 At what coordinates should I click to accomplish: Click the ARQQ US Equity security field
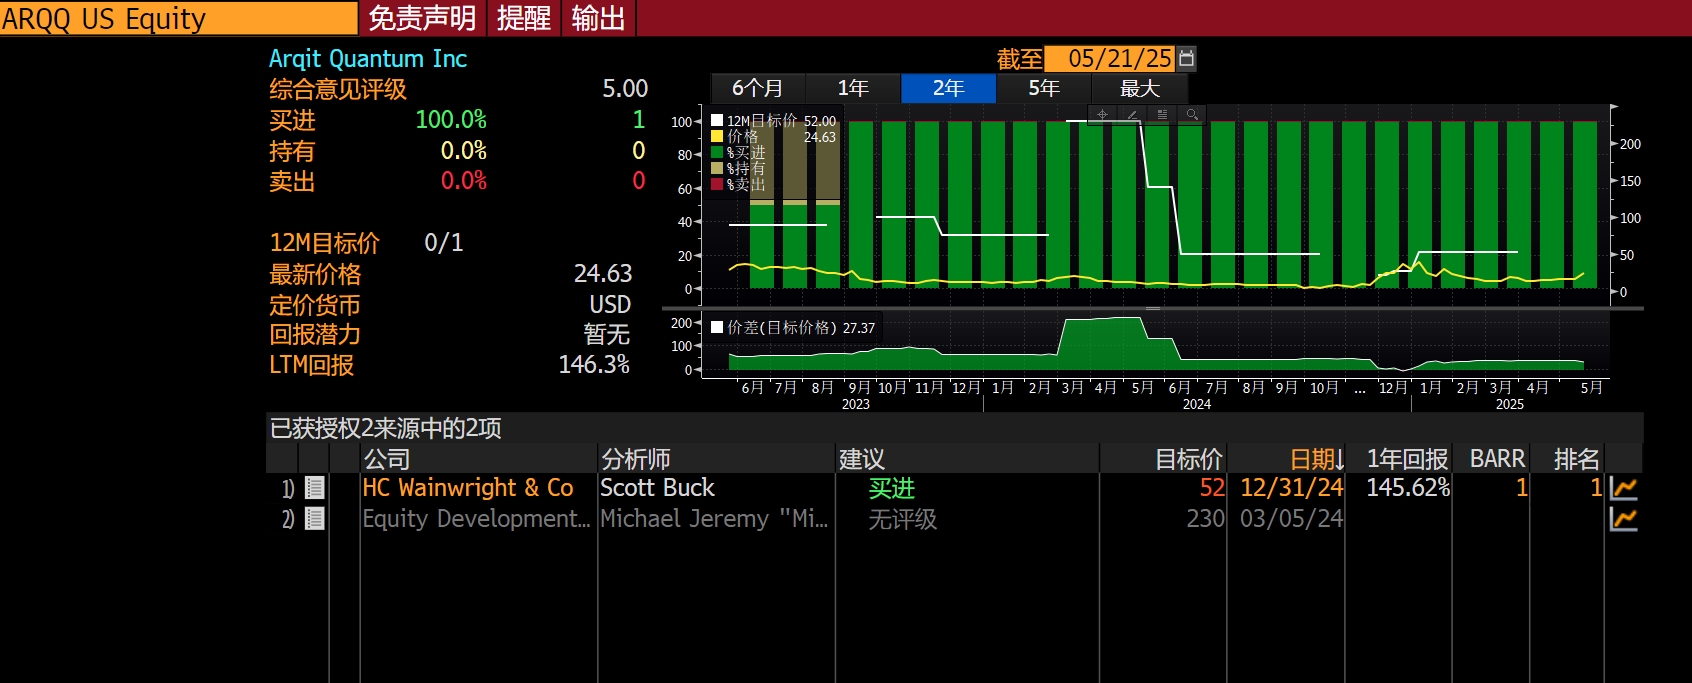point(178,18)
